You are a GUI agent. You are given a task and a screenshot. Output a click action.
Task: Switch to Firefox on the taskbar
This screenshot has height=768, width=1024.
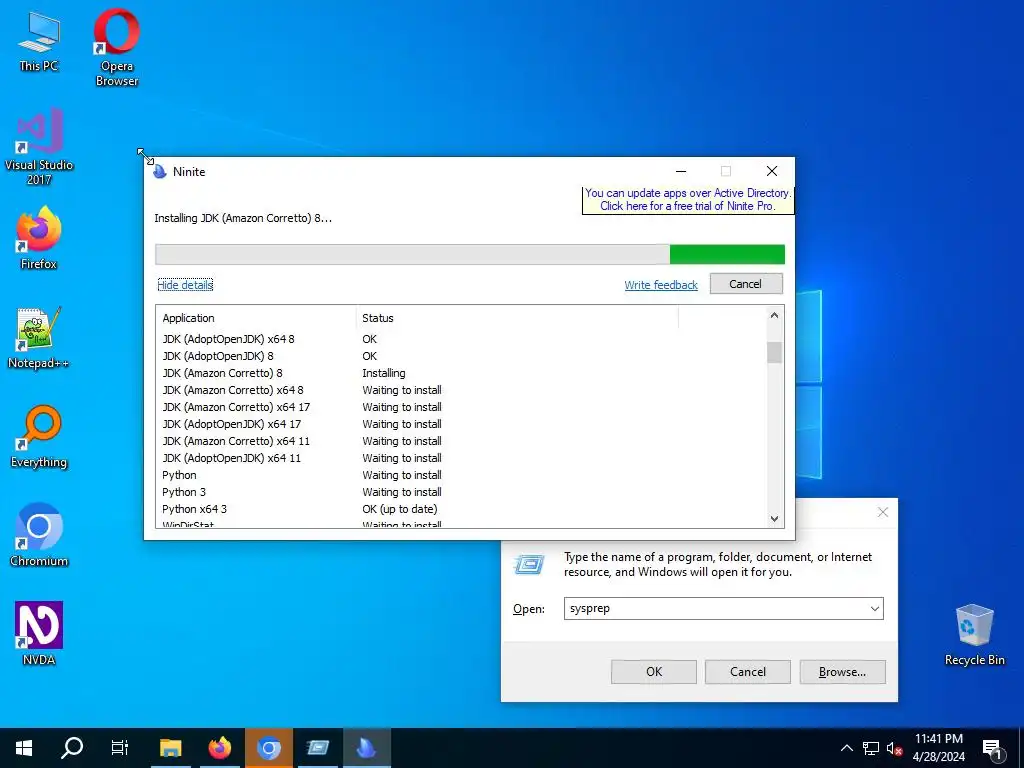220,748
